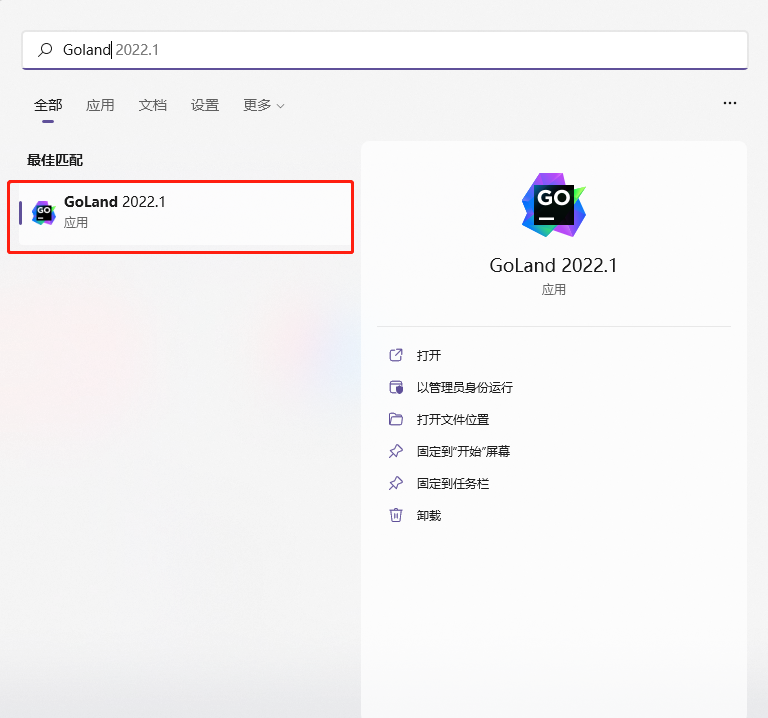
Task: Choose 以管理员身份运行
Action: click(x=464, y=387)
